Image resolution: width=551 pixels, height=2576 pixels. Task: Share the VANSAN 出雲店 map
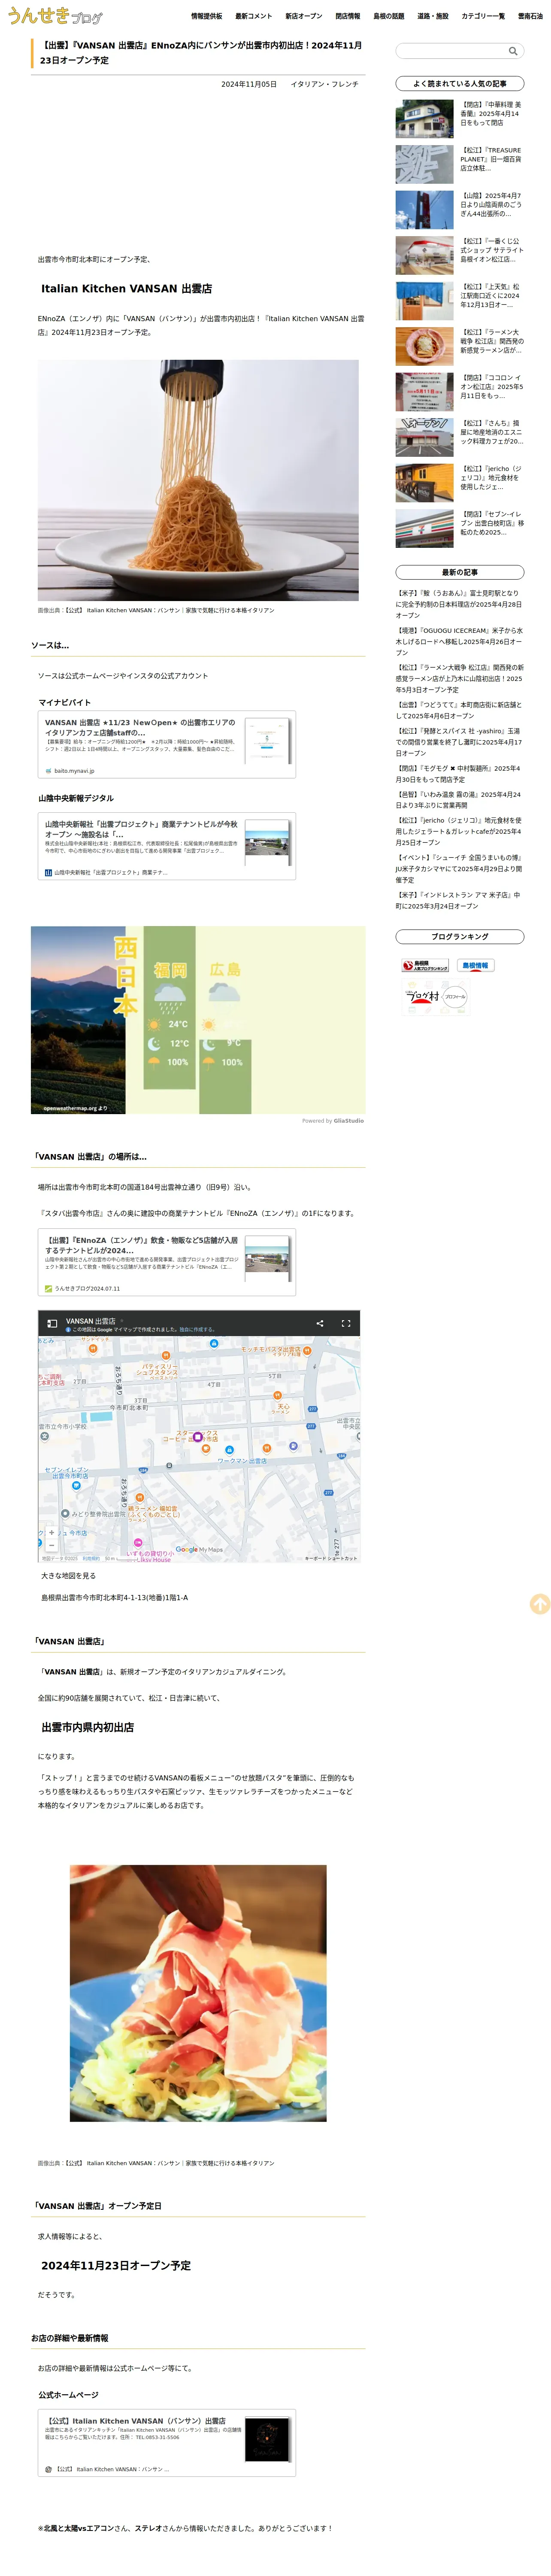(x=320, y=1323)
